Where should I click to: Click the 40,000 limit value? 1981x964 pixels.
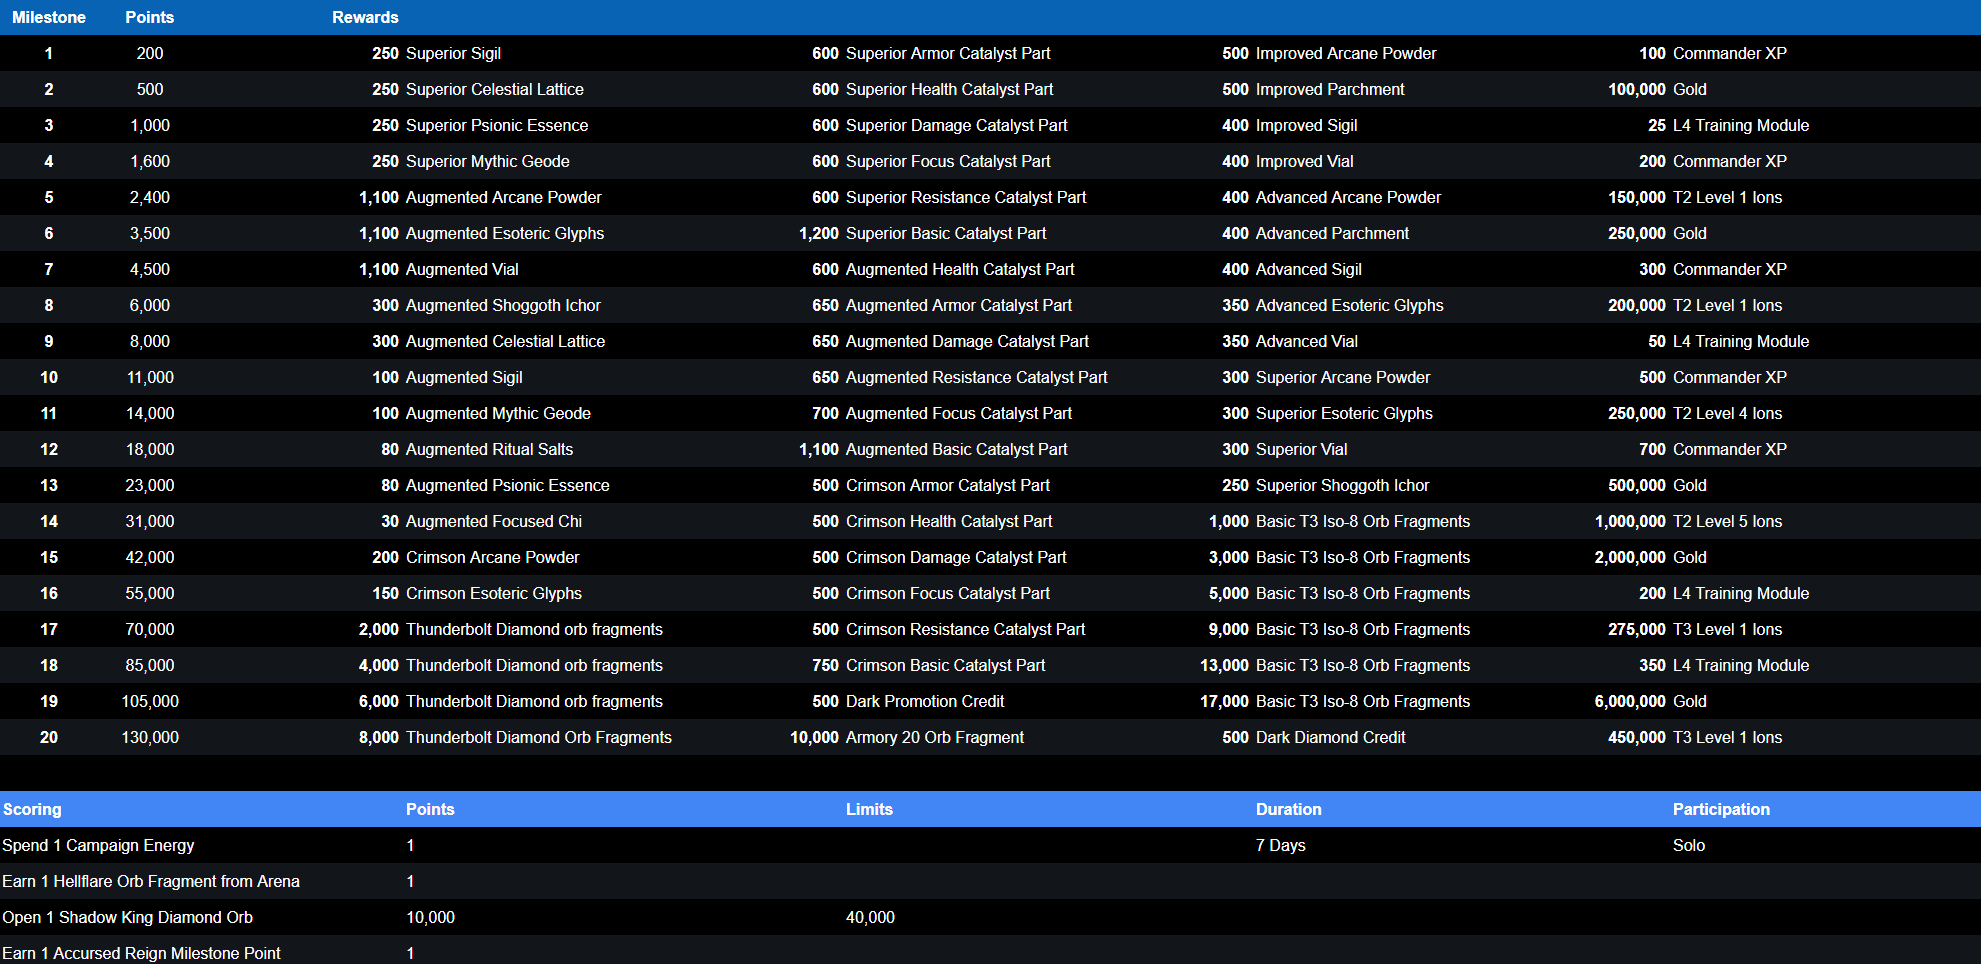click(870, 917)
